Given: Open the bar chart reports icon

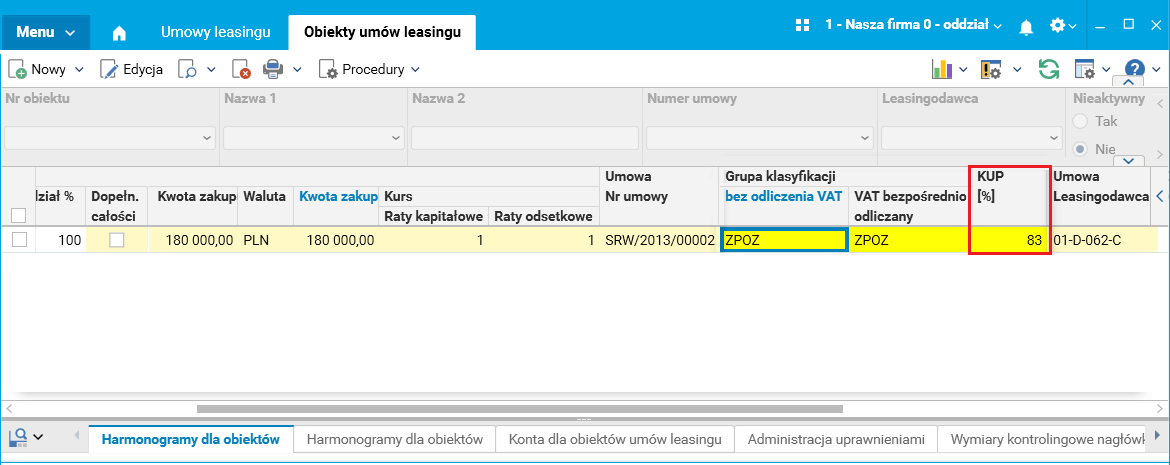Looking at the screenshot, I should point(941,69).
